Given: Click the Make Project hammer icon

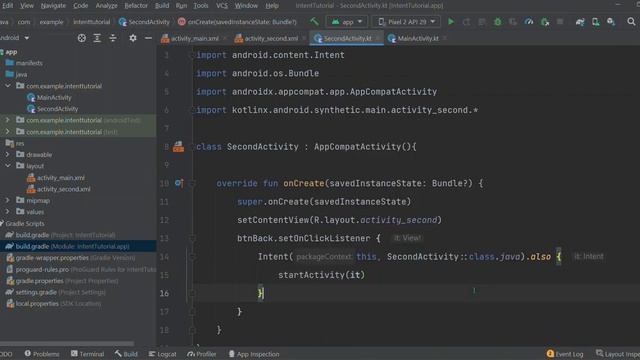Looking at the screenshot, I should pos(314,22).
